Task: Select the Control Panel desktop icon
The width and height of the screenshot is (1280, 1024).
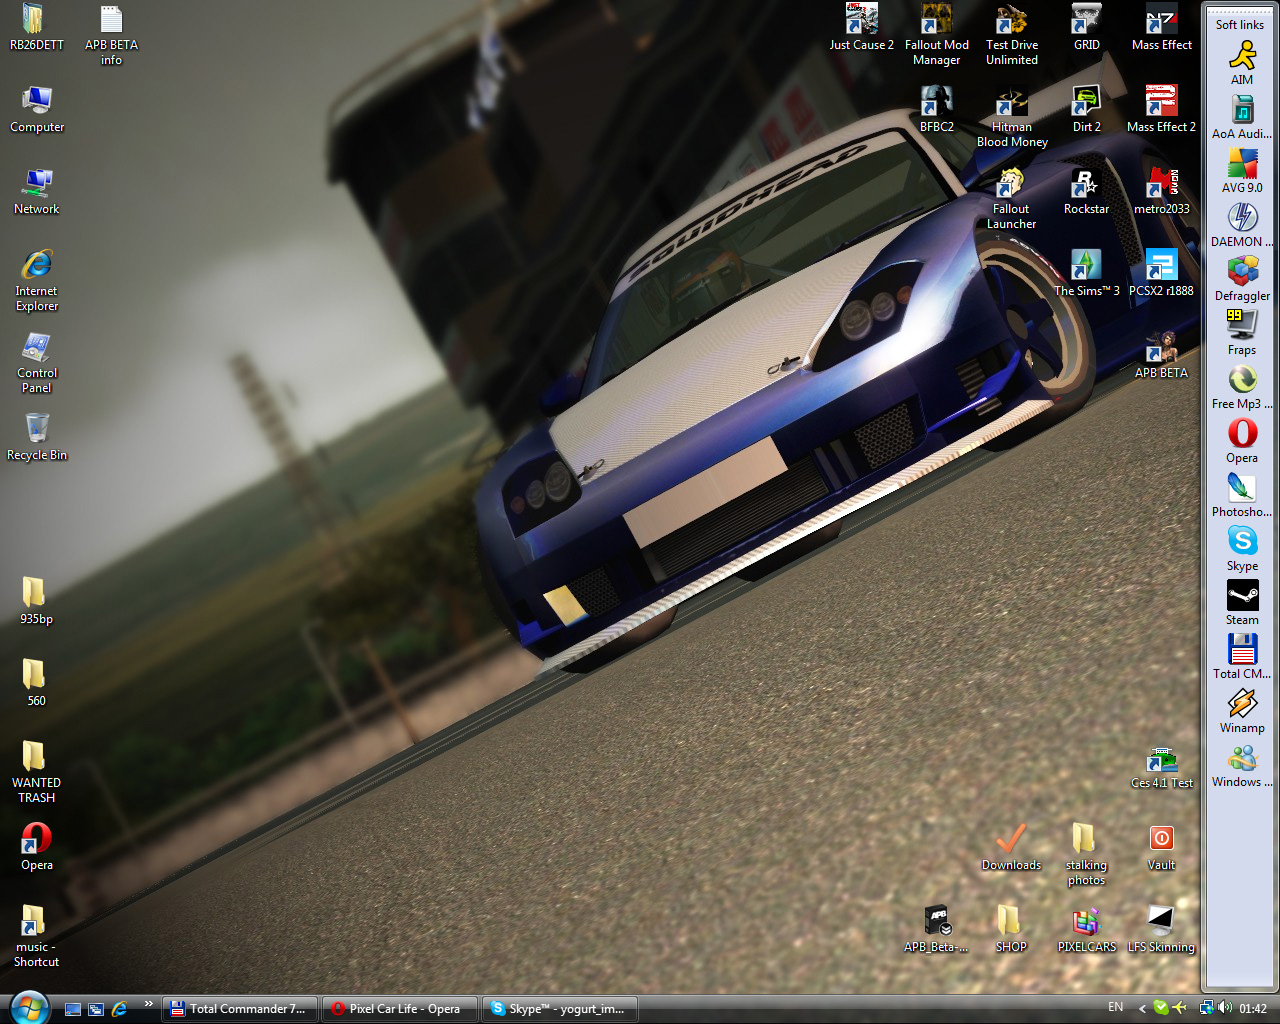Action: pos(37,363)
